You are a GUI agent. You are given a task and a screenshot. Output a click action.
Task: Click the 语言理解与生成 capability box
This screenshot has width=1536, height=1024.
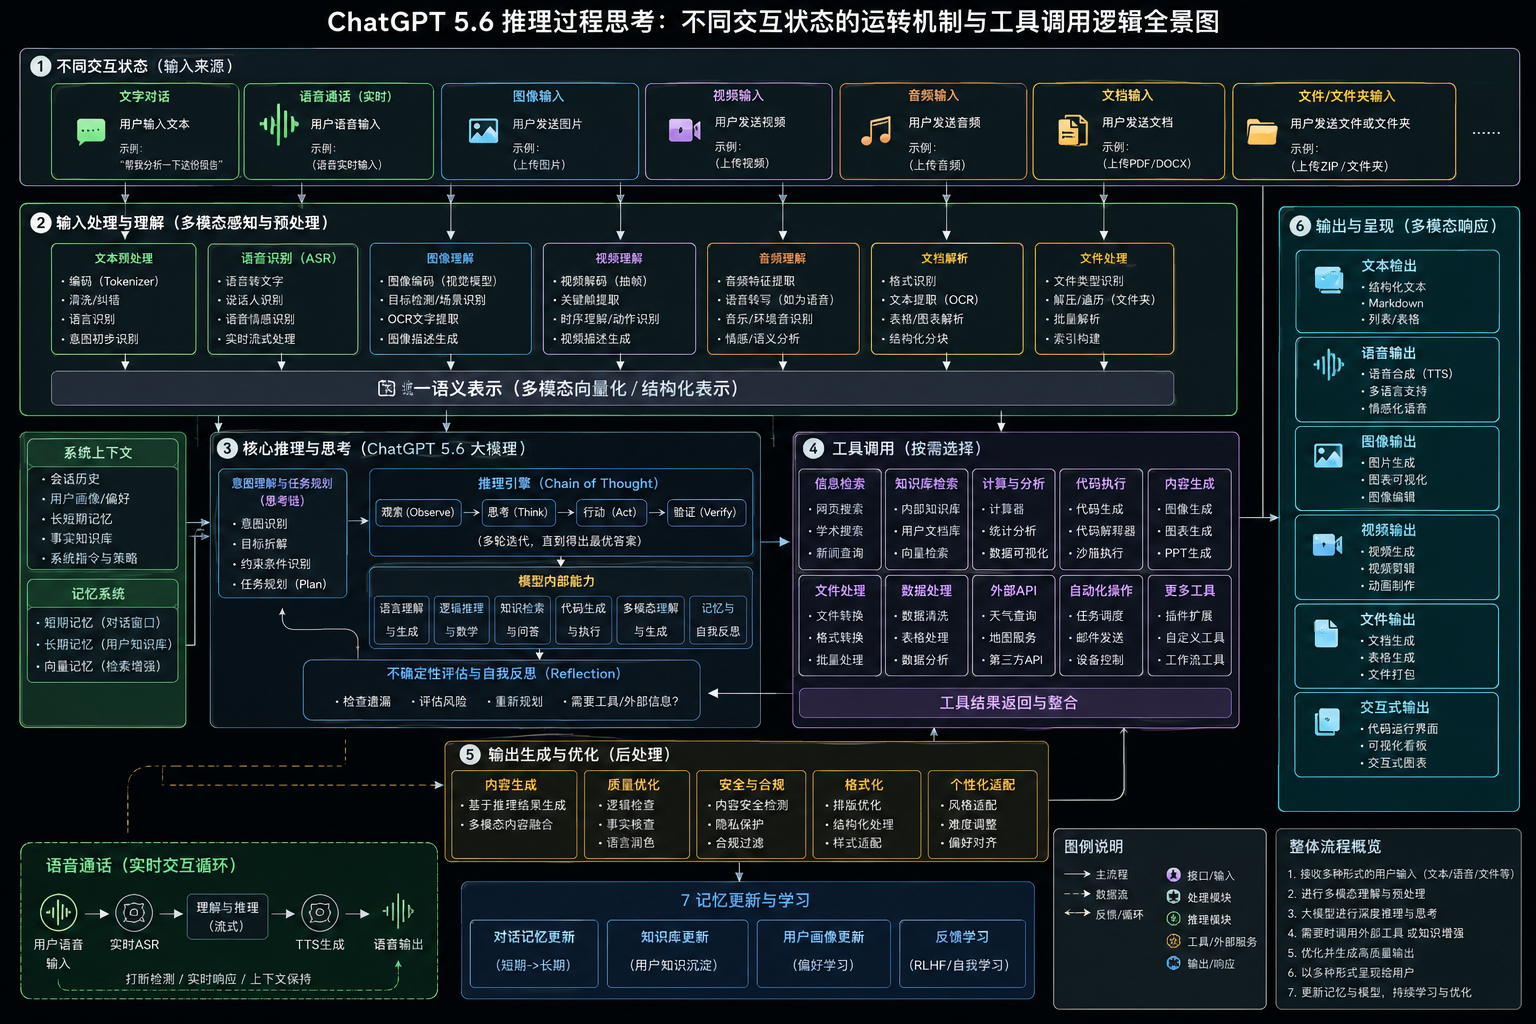point(401,619)
